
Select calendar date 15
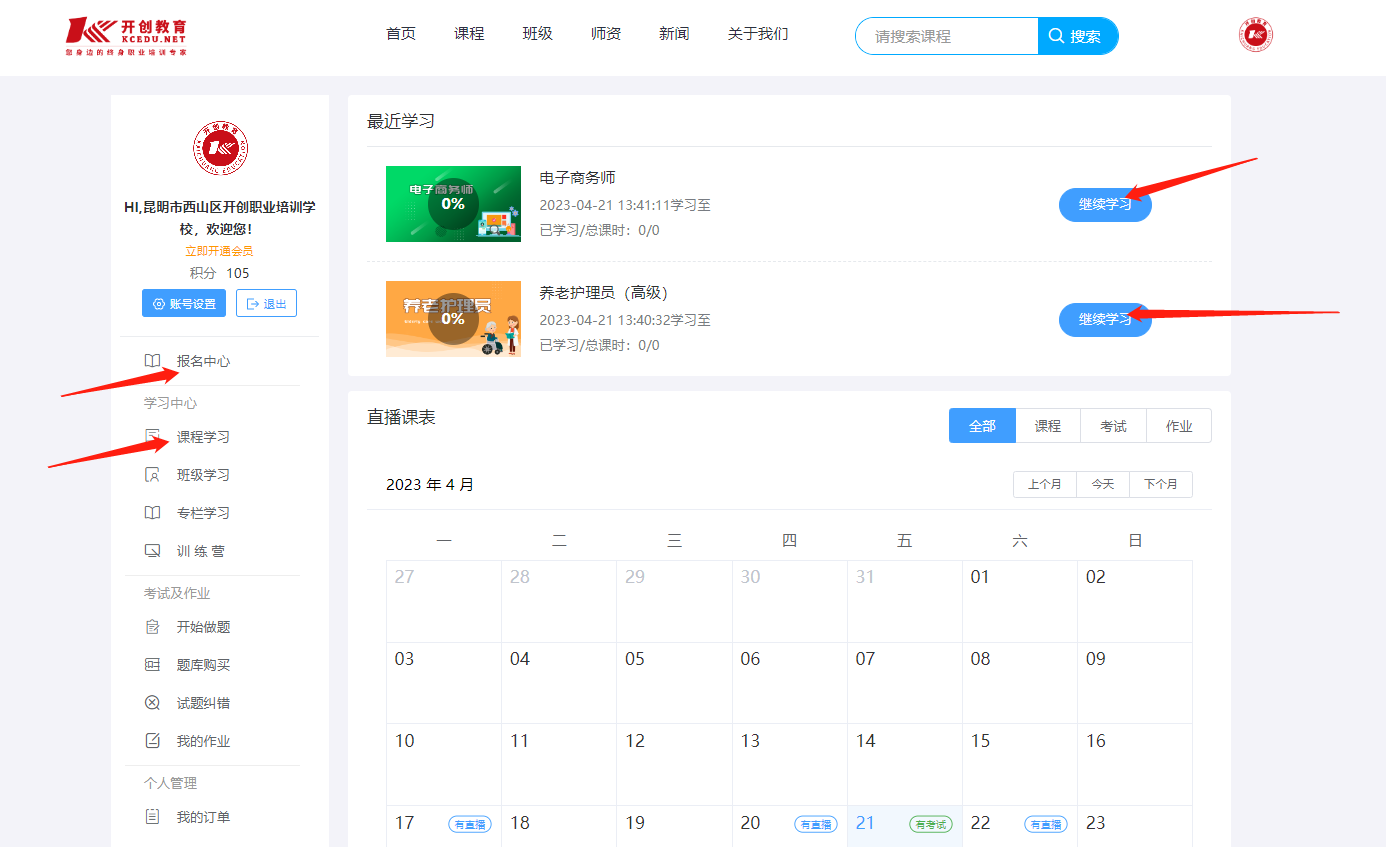pos(1020,765)
